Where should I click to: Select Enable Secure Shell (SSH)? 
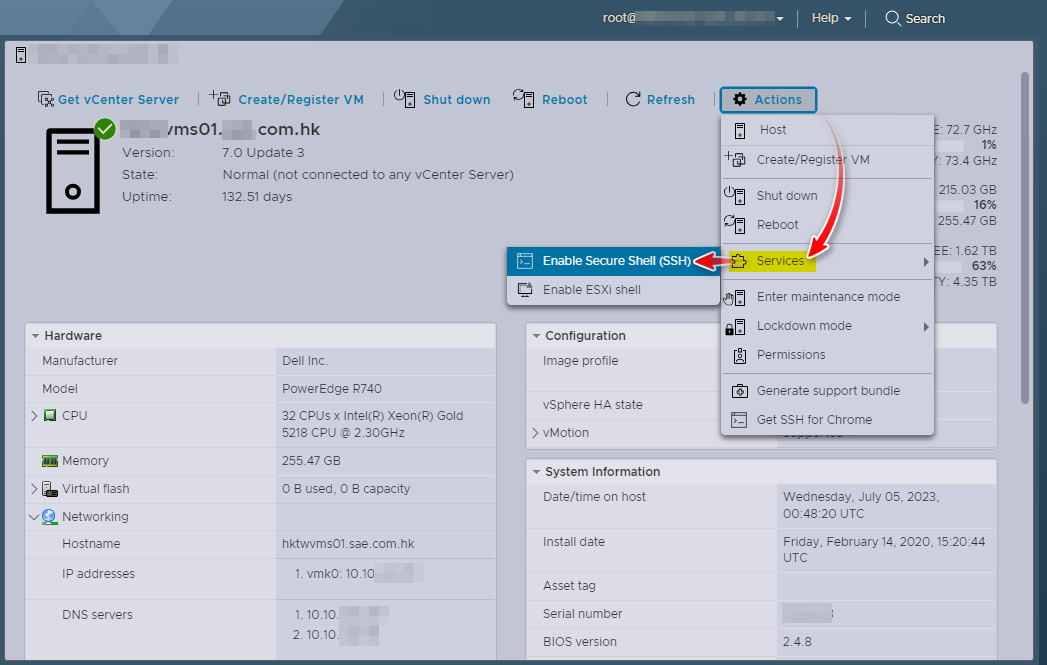(614, 261)
